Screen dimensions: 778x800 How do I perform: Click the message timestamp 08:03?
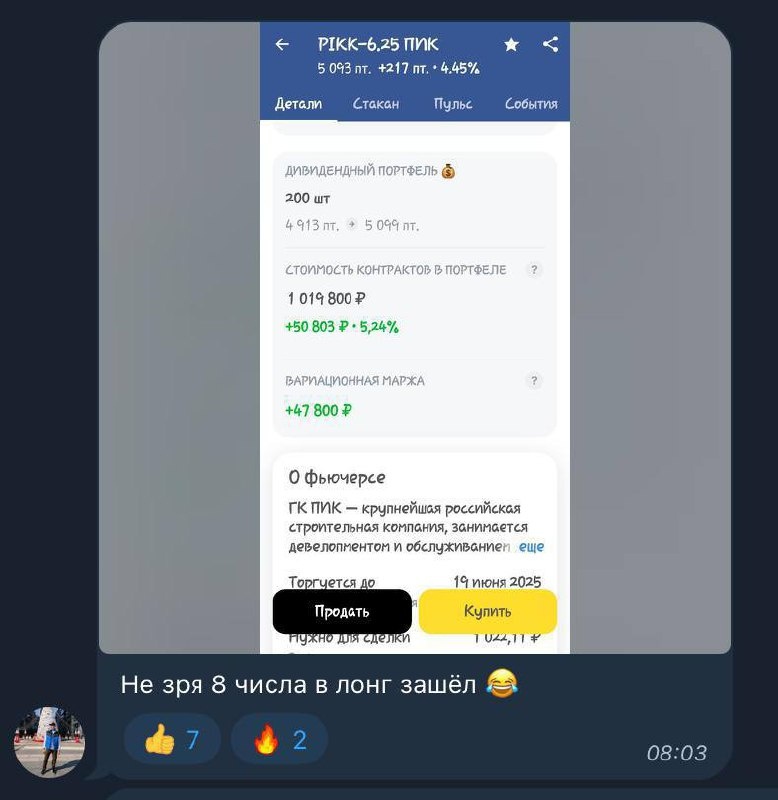coord(676,753)
